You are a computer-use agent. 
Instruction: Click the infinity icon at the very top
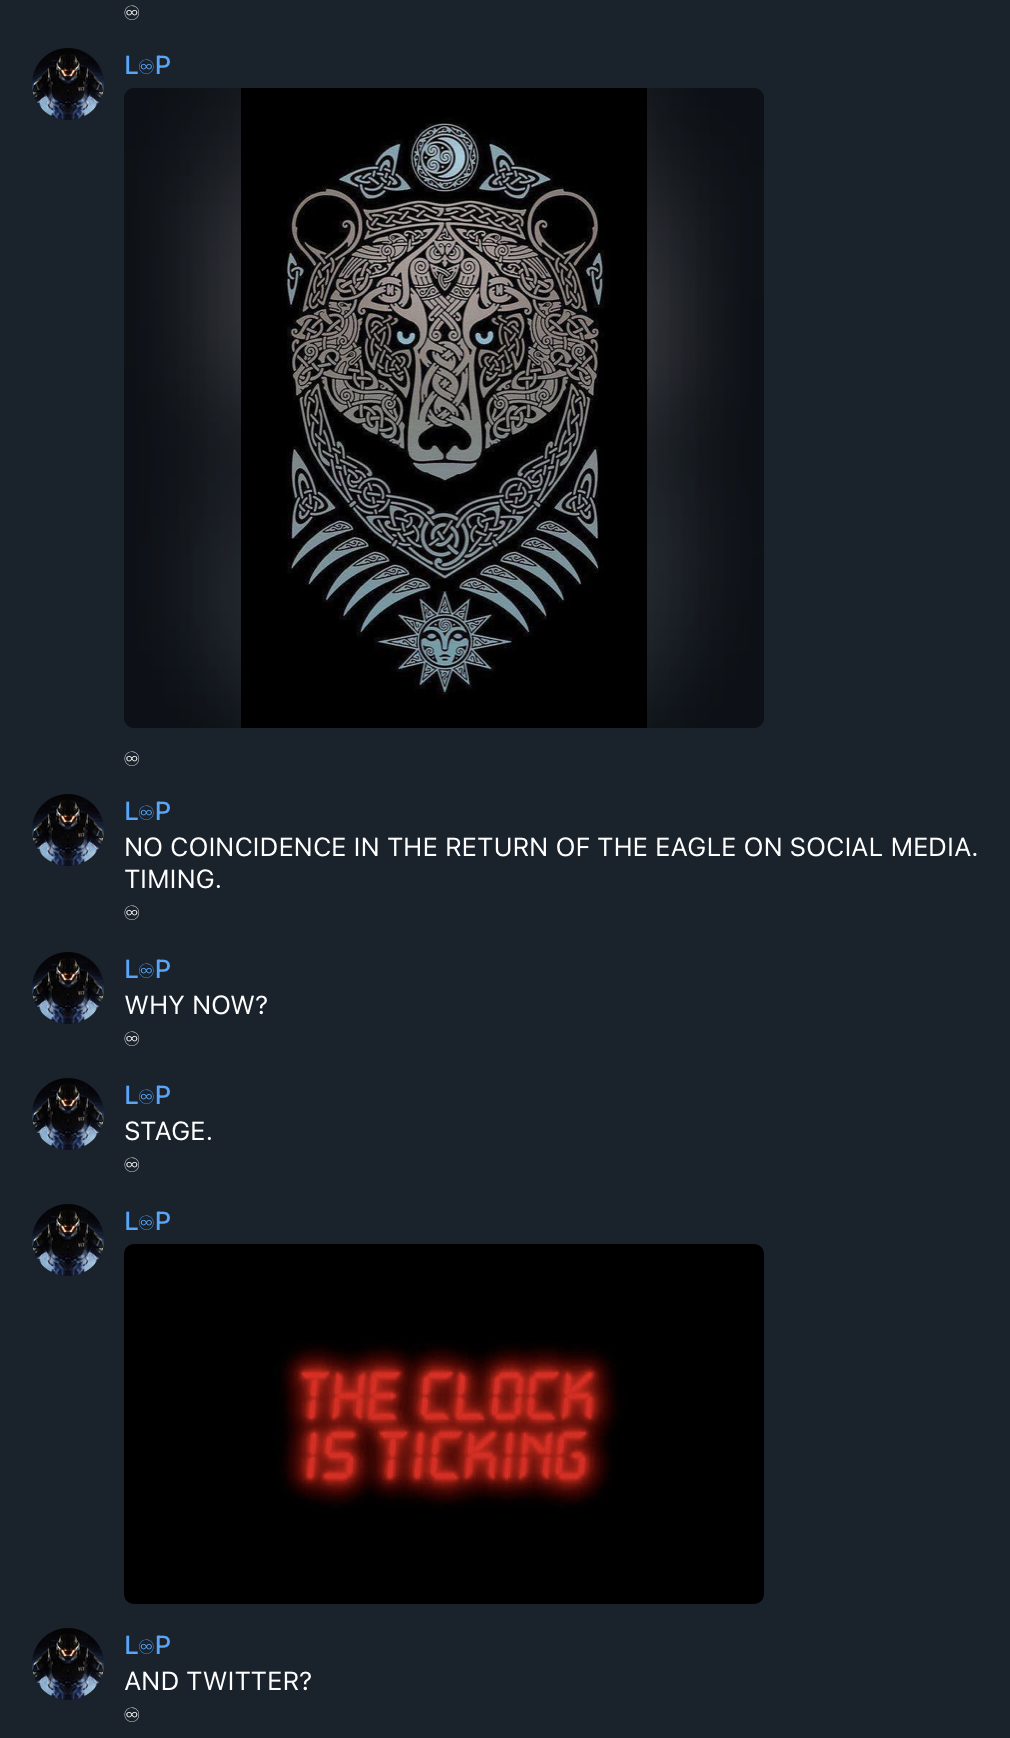(x=132, y=13)
